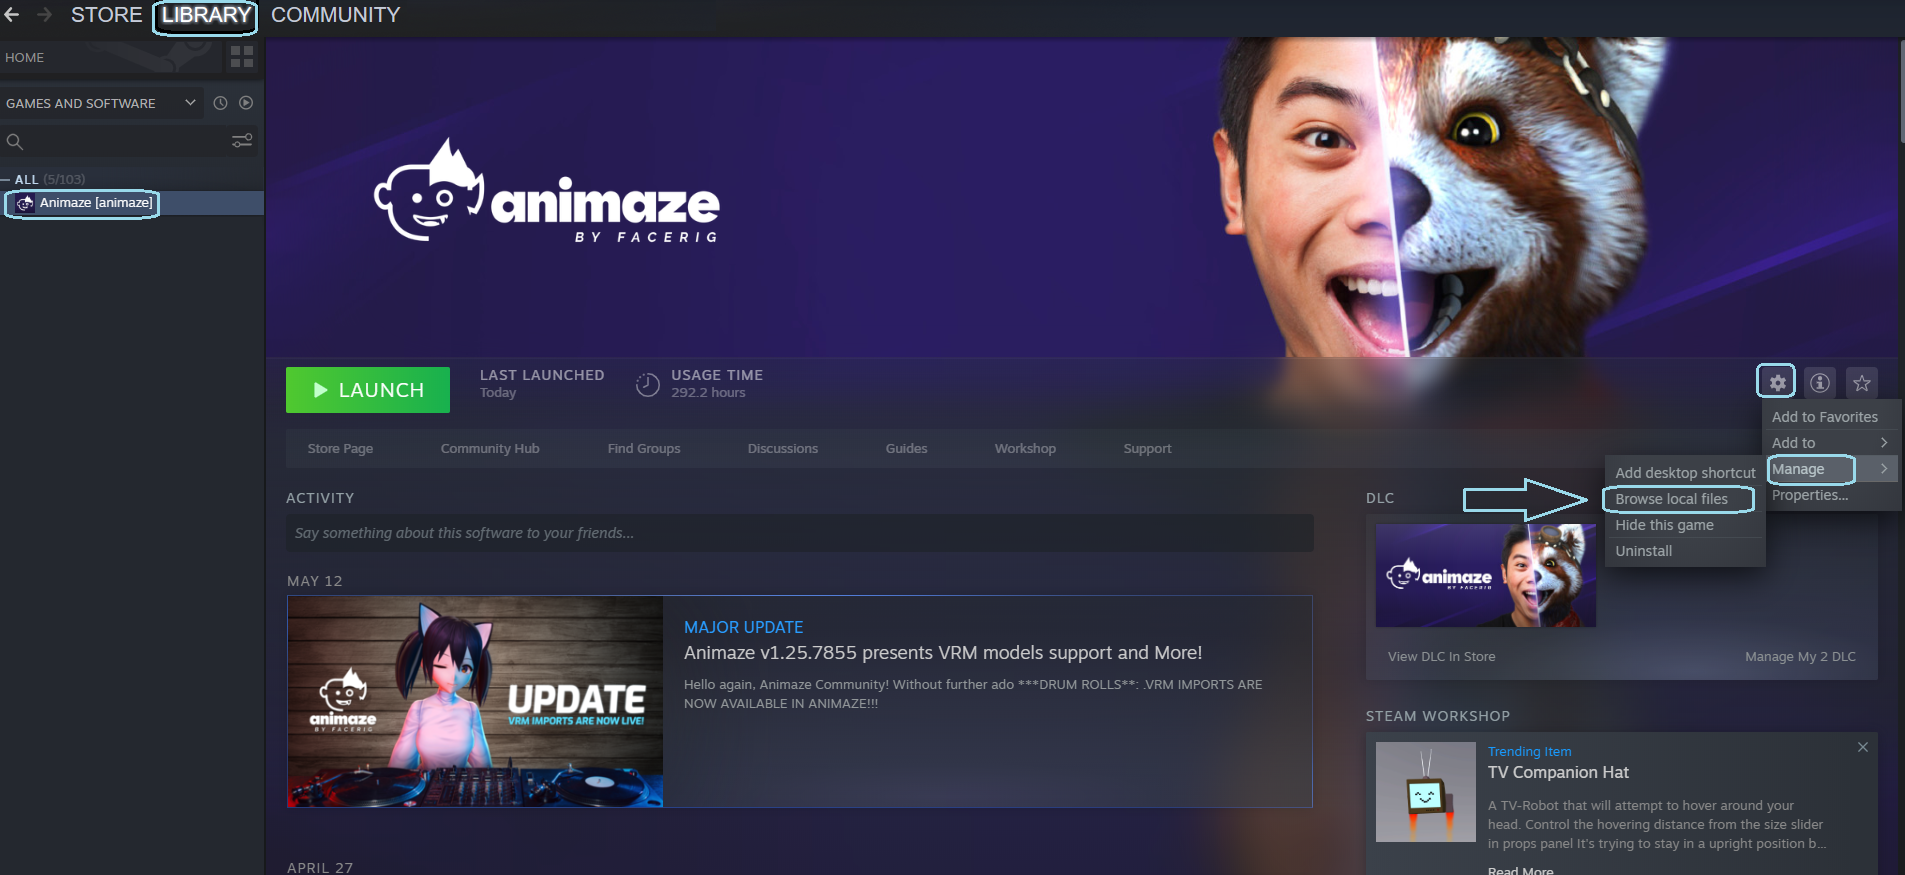
Task: Click the library search magnifier icon
Action: (15, 141)
